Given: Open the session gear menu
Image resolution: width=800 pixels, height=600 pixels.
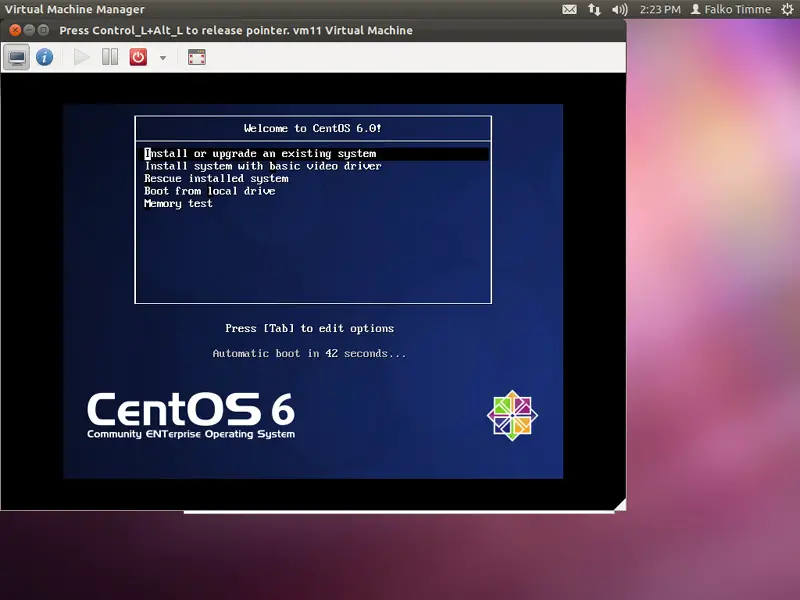Looking at the screenshot, I should coord(787,9).
